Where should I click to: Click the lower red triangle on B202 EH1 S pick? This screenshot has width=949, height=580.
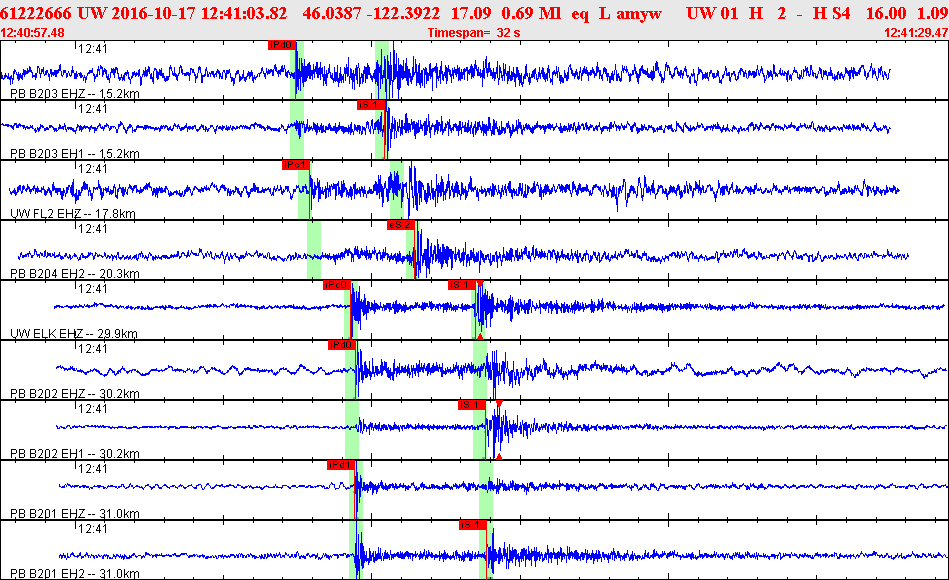click(499, 456)
